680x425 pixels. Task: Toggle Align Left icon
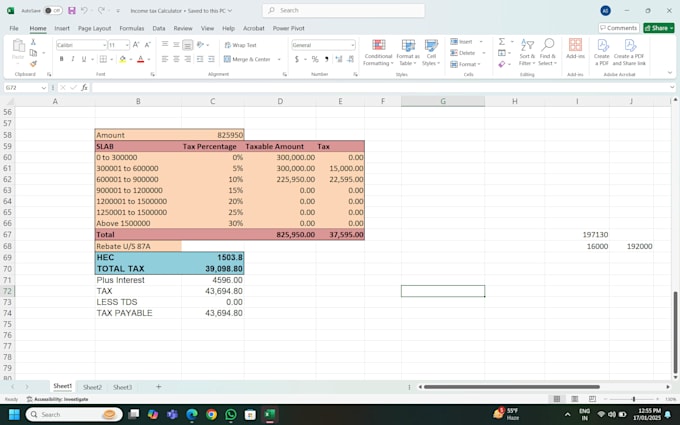point(165,59)
